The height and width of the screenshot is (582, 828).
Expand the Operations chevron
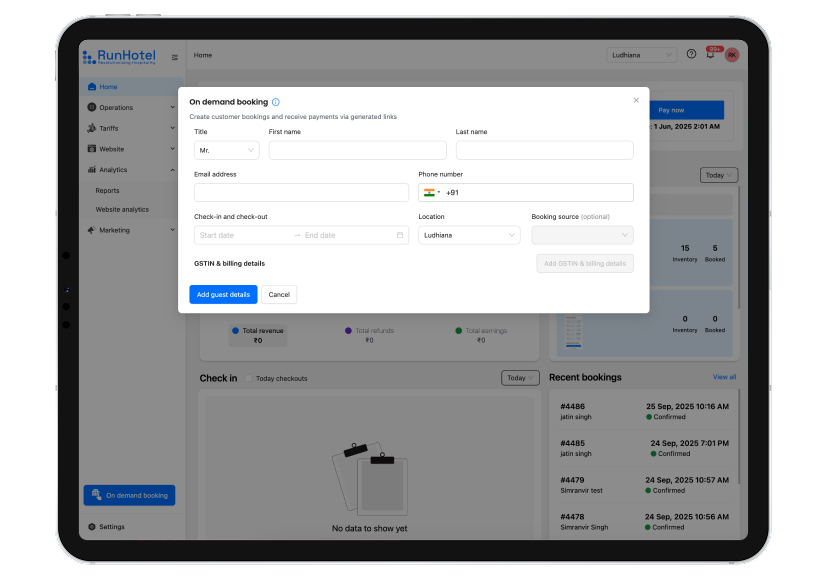173,107
